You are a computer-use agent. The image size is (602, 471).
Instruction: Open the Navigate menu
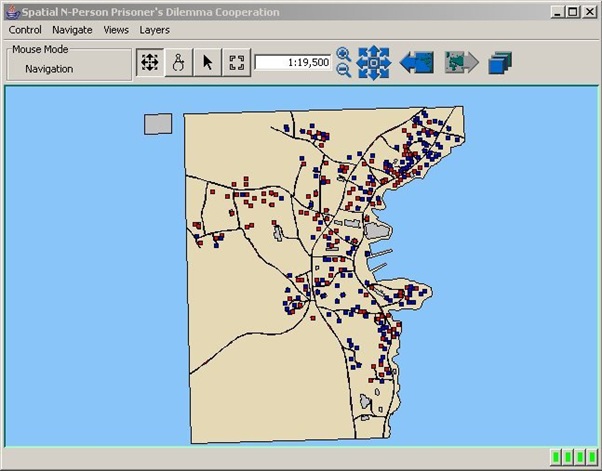click(x=72, y=30)
